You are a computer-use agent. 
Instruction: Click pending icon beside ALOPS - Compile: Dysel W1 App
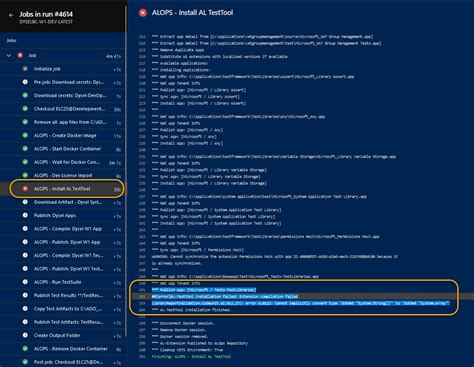click(x=25, y=229)
